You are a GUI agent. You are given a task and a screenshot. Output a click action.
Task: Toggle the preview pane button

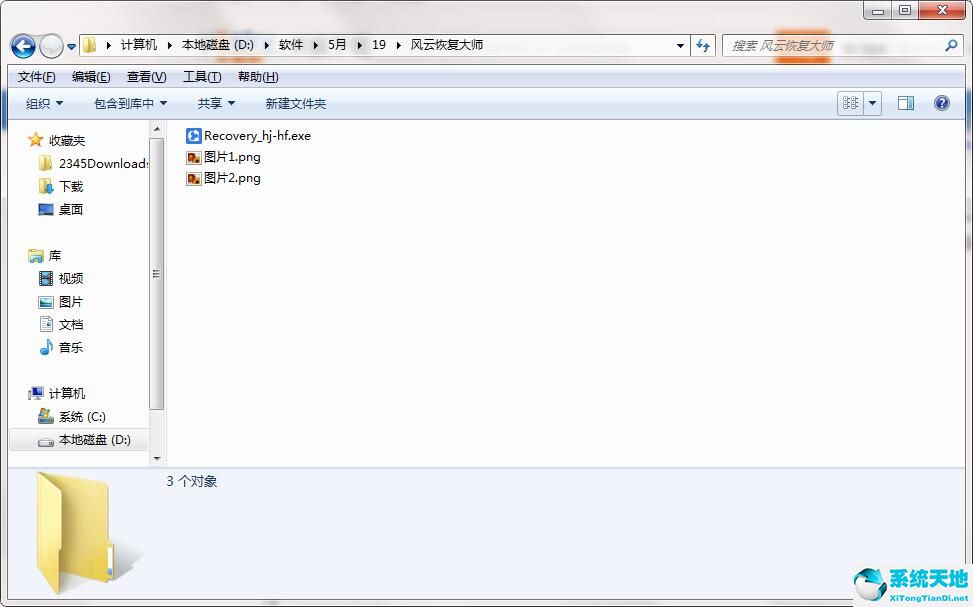tap(906, 103)
